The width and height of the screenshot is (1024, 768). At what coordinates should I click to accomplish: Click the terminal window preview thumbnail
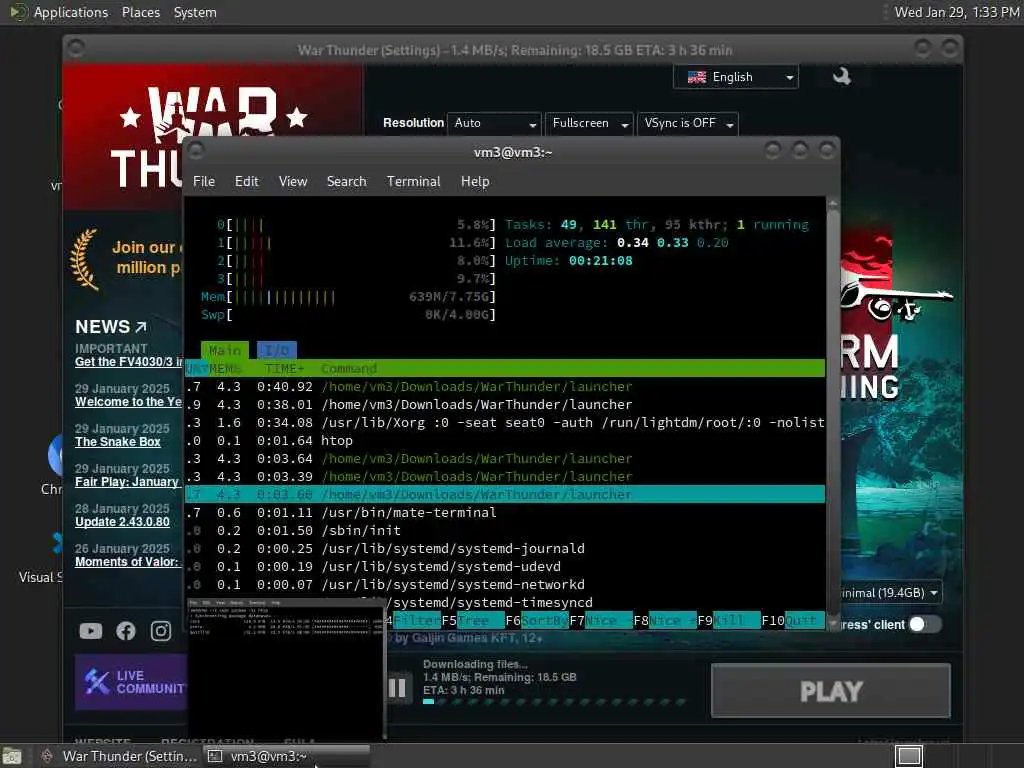pyautogui.click(x=286, y=669)
